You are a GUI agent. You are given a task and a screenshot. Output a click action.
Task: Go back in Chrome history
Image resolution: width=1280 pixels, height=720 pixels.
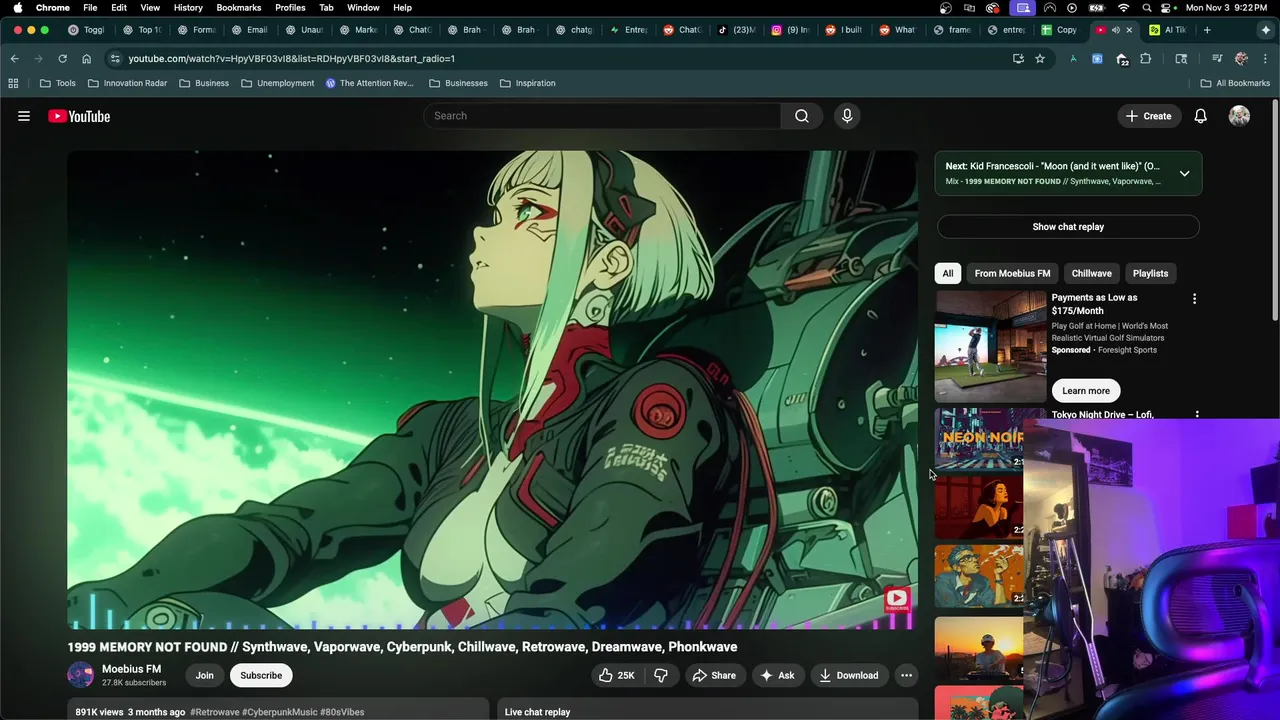(14, 59)
